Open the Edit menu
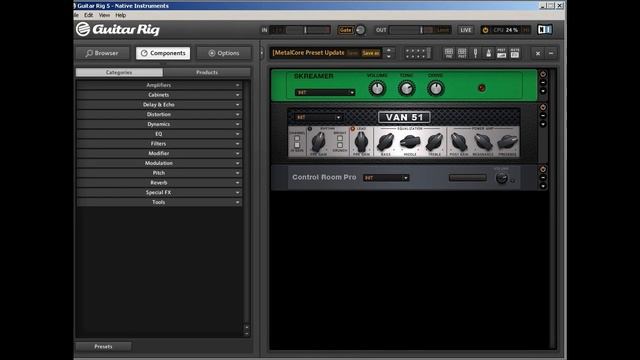The width and height of the screenshot is (640, 360). [89, 15]
